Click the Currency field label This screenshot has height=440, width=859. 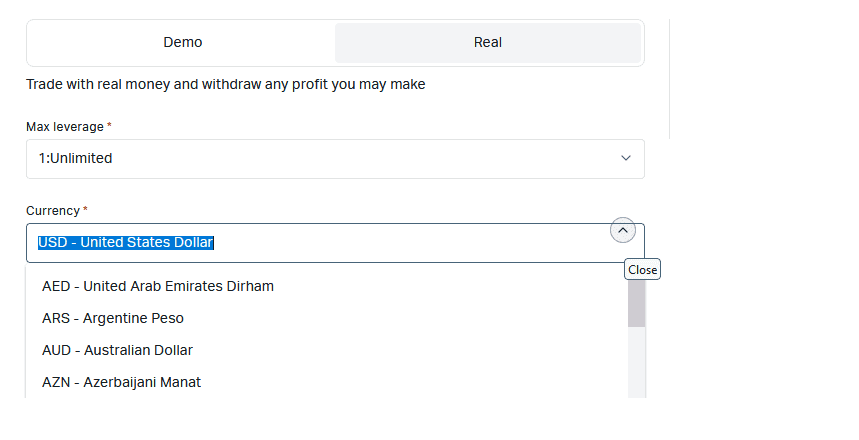point(53,211)
